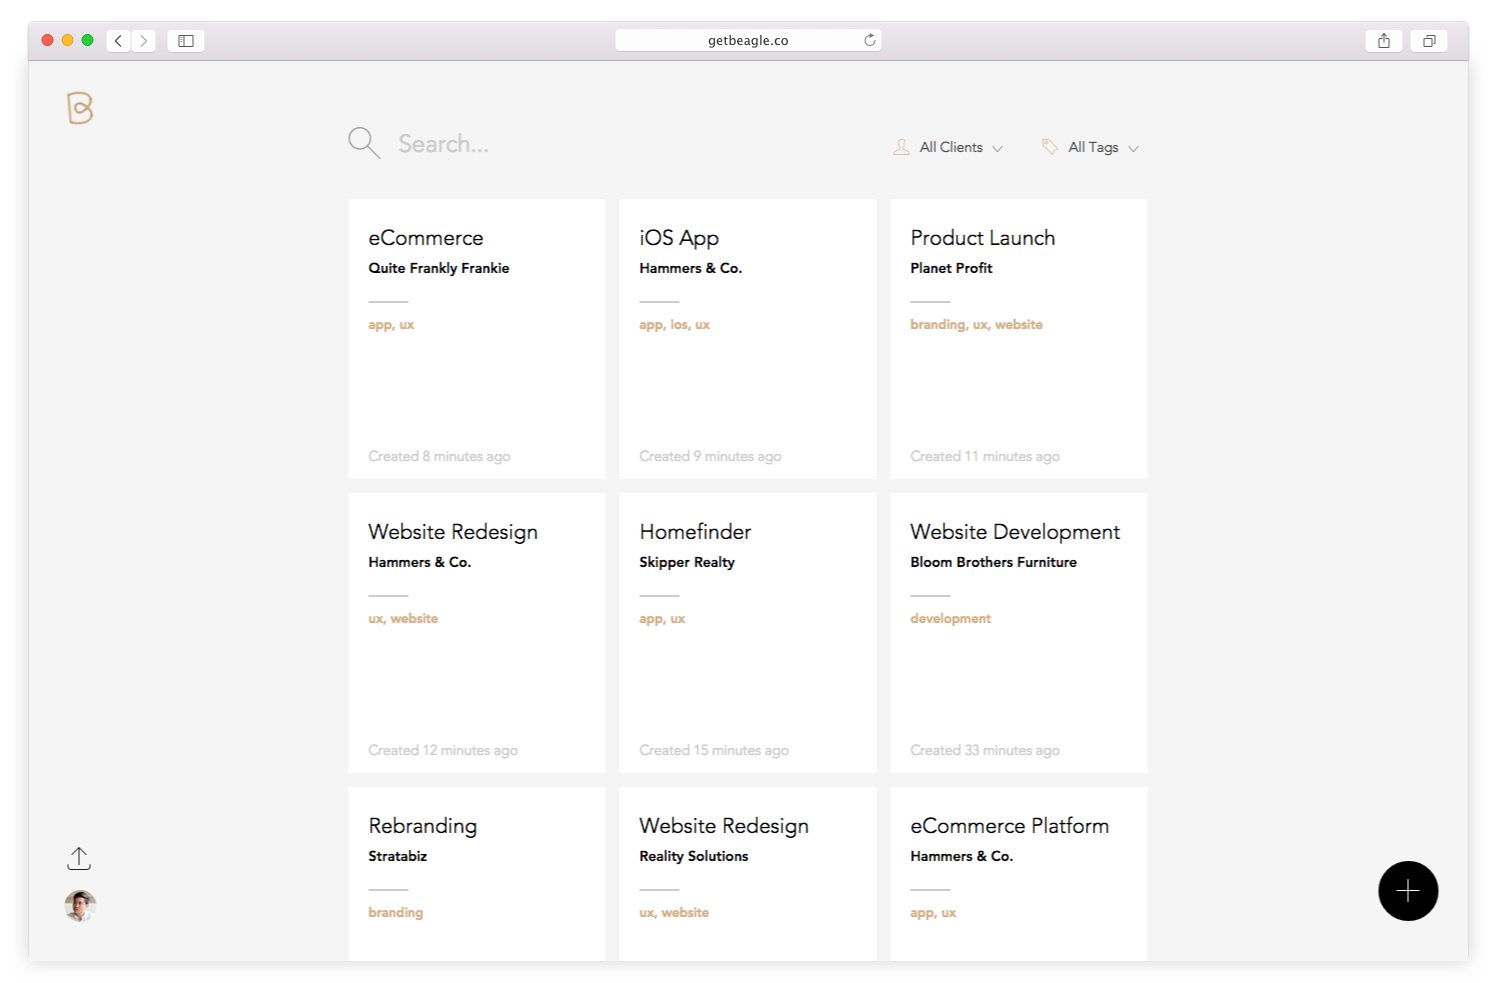Click 'app, ux' tags on Homefinder card
The height and width of the screenshot is (983, 1497).
click(662, 619)
